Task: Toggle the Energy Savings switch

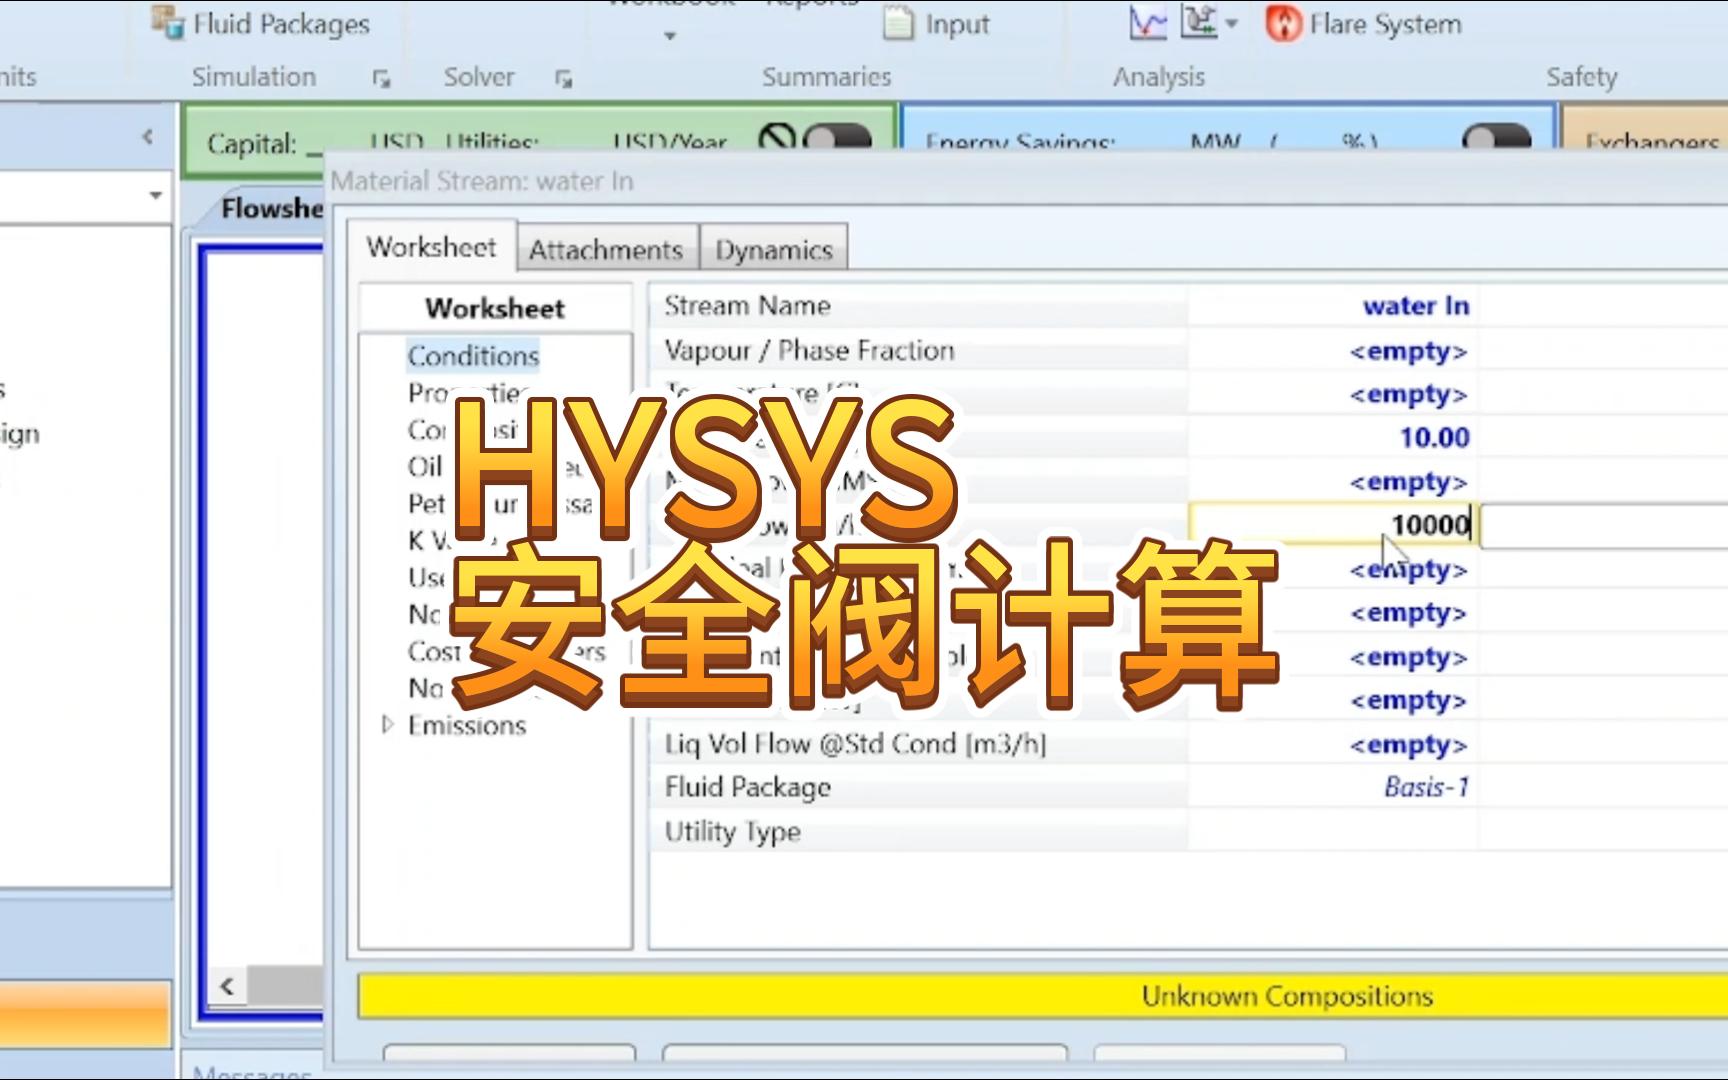Action: (1496, 138)
